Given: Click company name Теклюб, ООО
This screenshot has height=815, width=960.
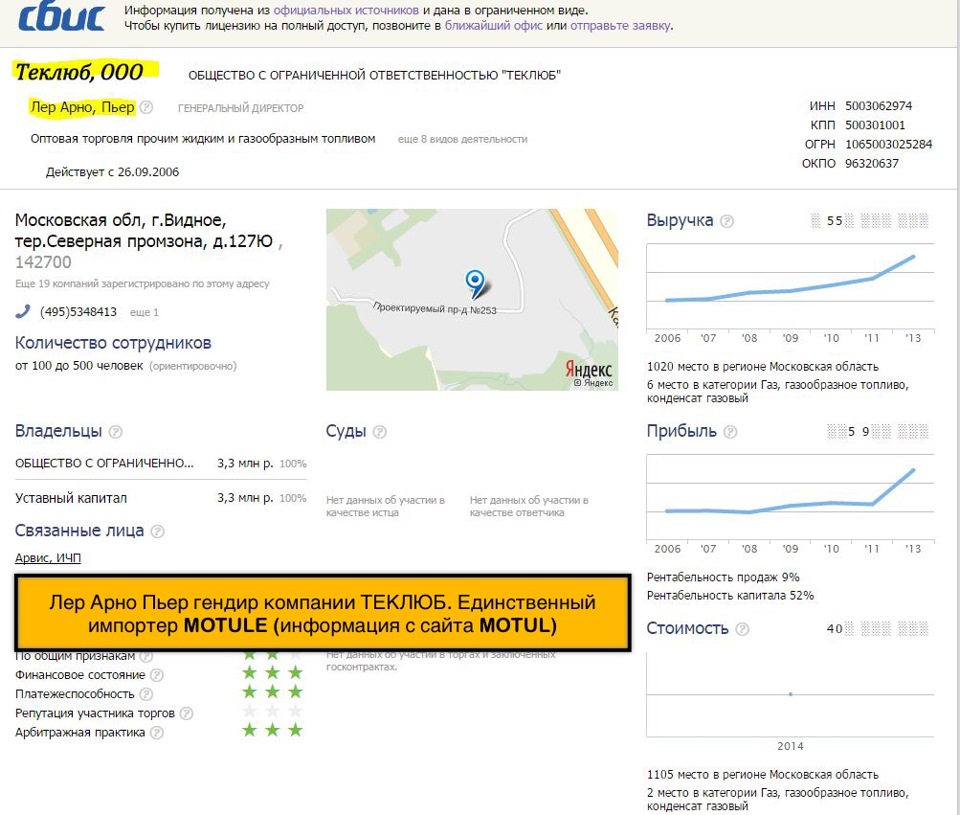Looking at the screenshot, I should click(80, 72).
